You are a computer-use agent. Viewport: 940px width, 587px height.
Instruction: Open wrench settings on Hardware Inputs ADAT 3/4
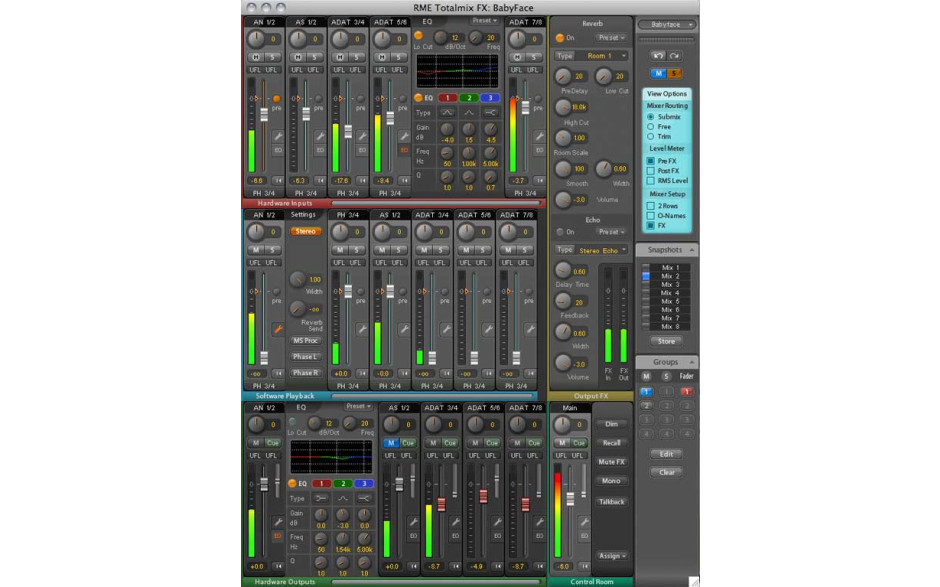click(x=362, y=136)
